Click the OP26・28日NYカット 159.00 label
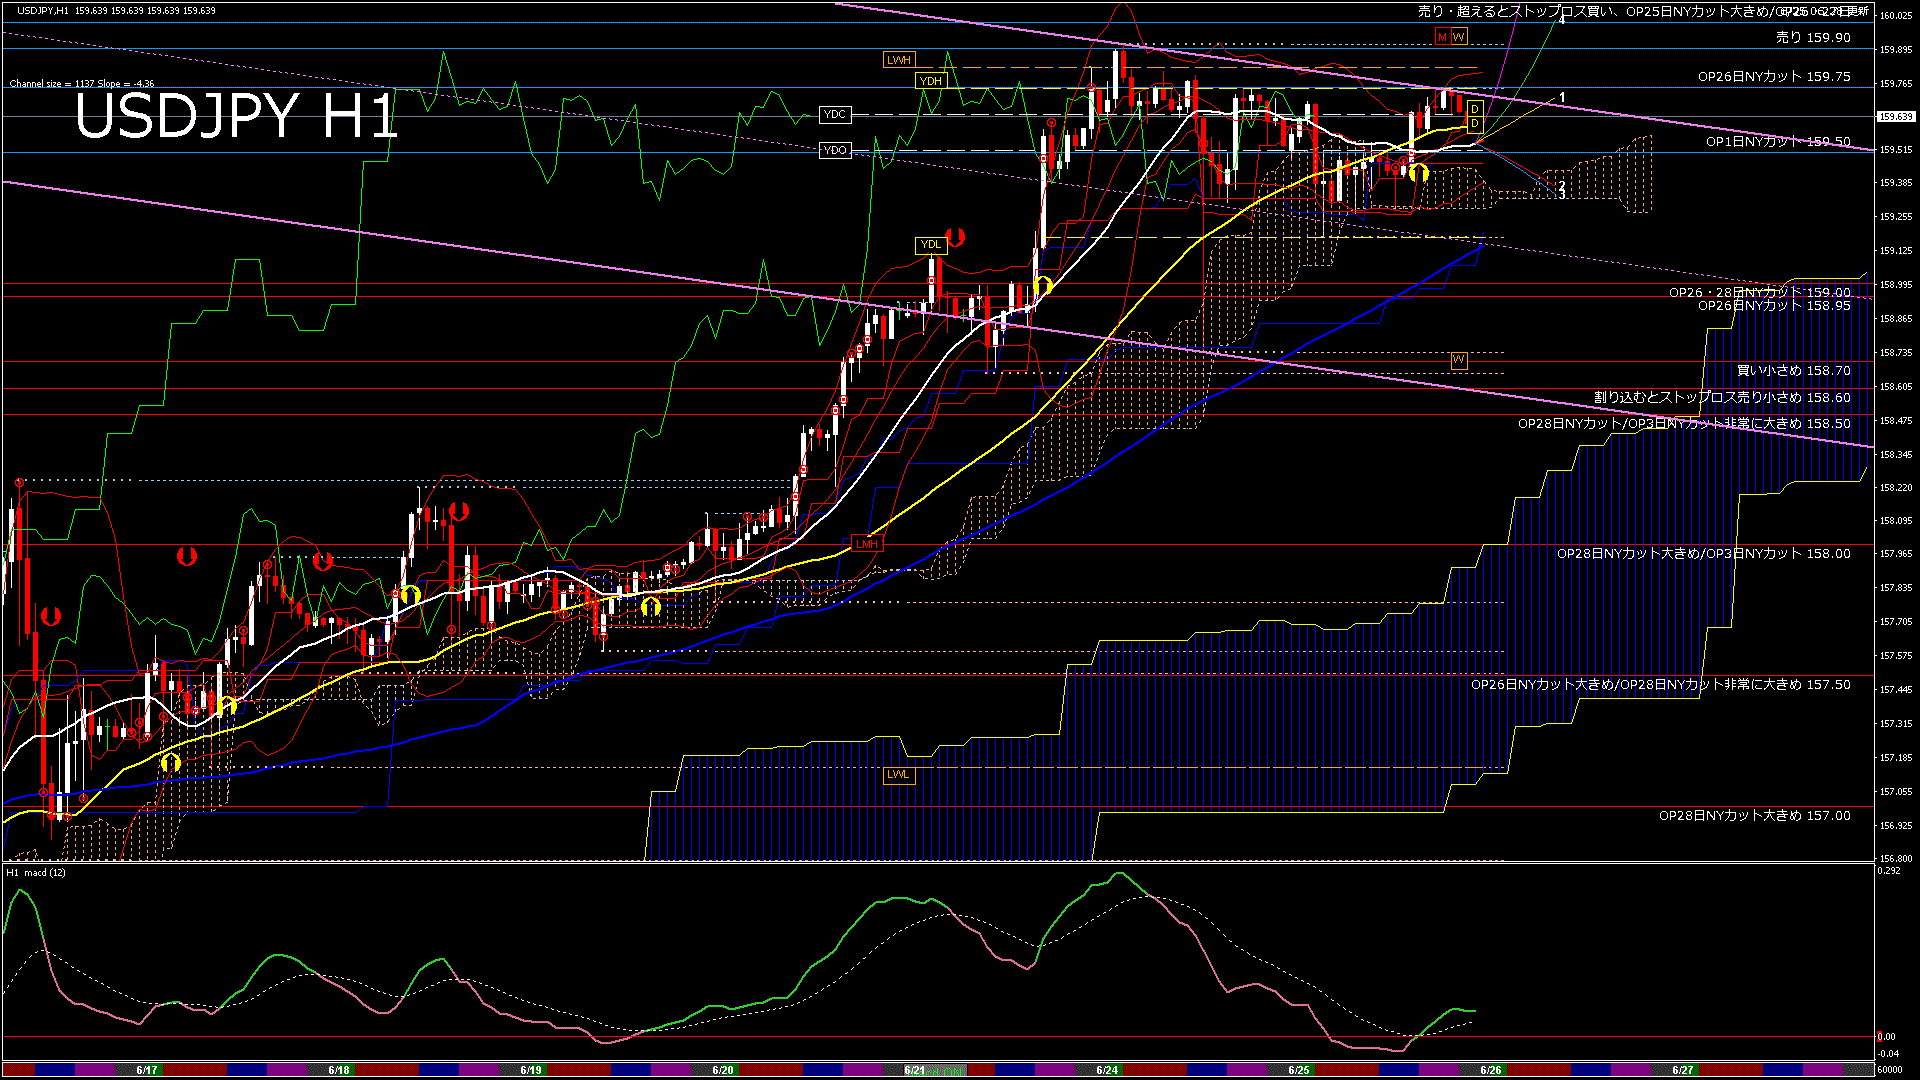 coord(1760,292)
